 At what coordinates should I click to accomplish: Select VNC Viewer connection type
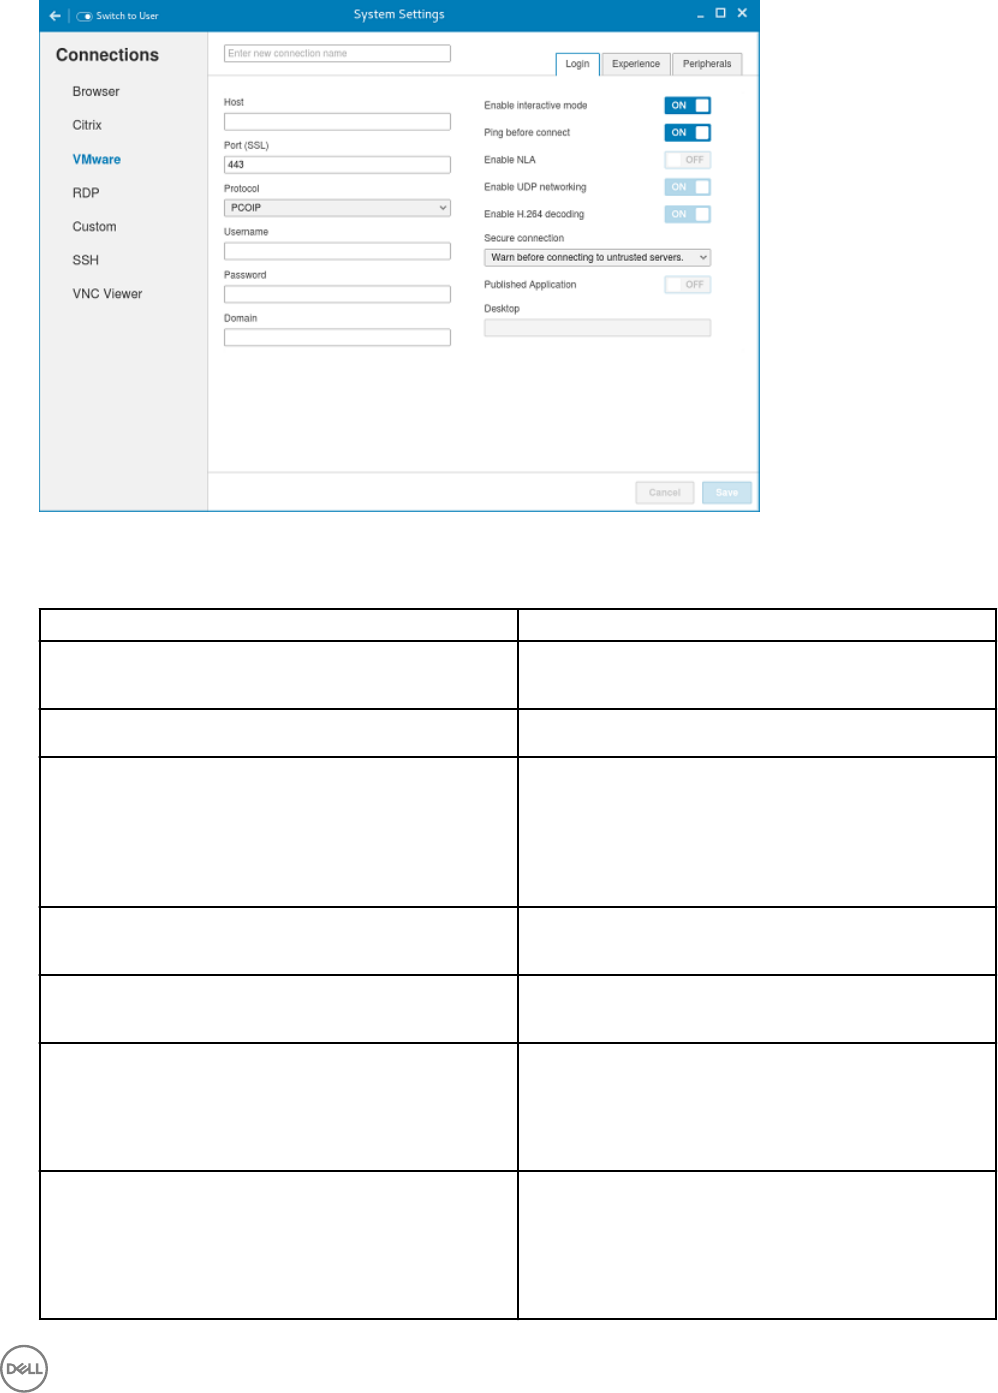[107, 294]
